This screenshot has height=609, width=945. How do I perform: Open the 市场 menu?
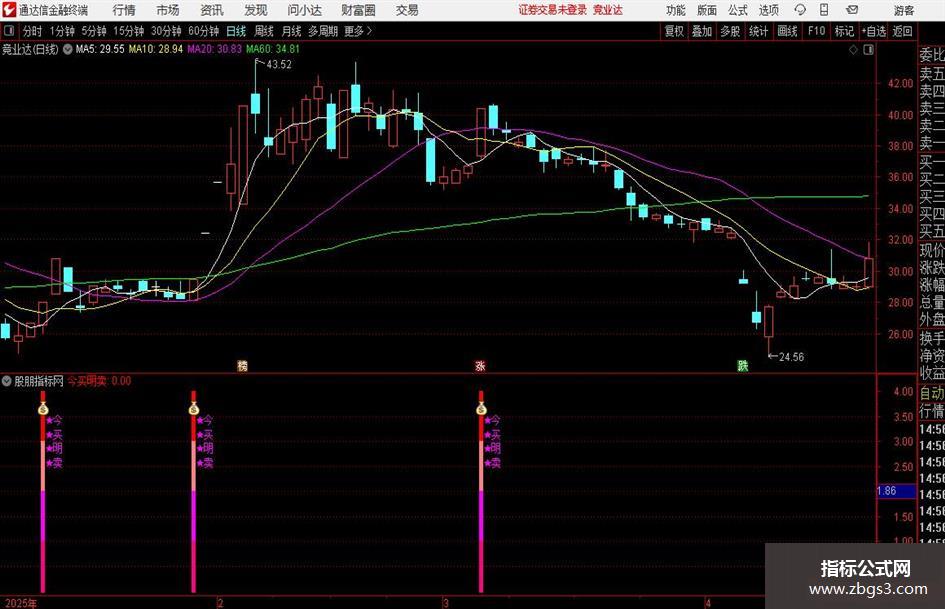[168, 10]
